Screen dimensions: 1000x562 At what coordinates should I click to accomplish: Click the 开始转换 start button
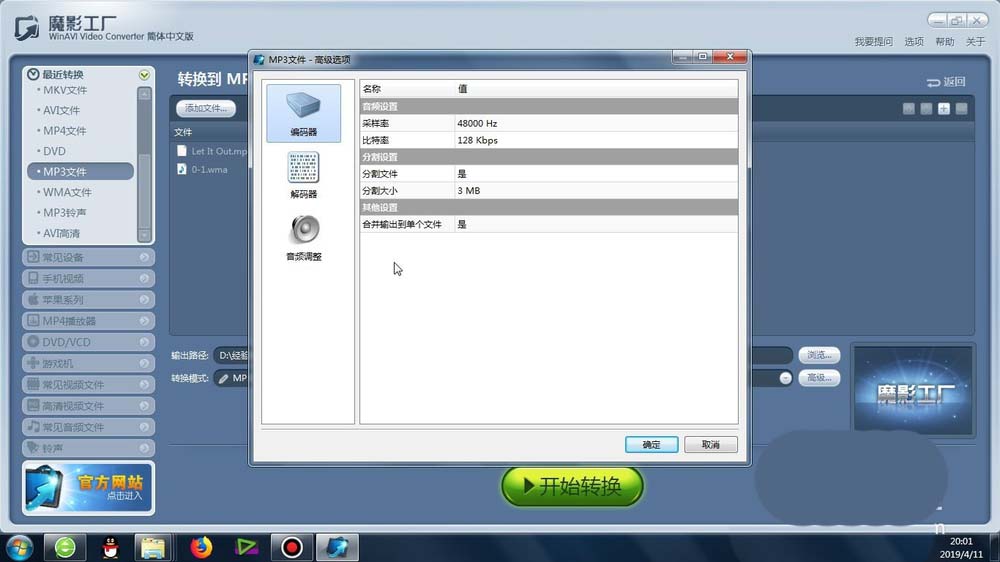[572, 487]
